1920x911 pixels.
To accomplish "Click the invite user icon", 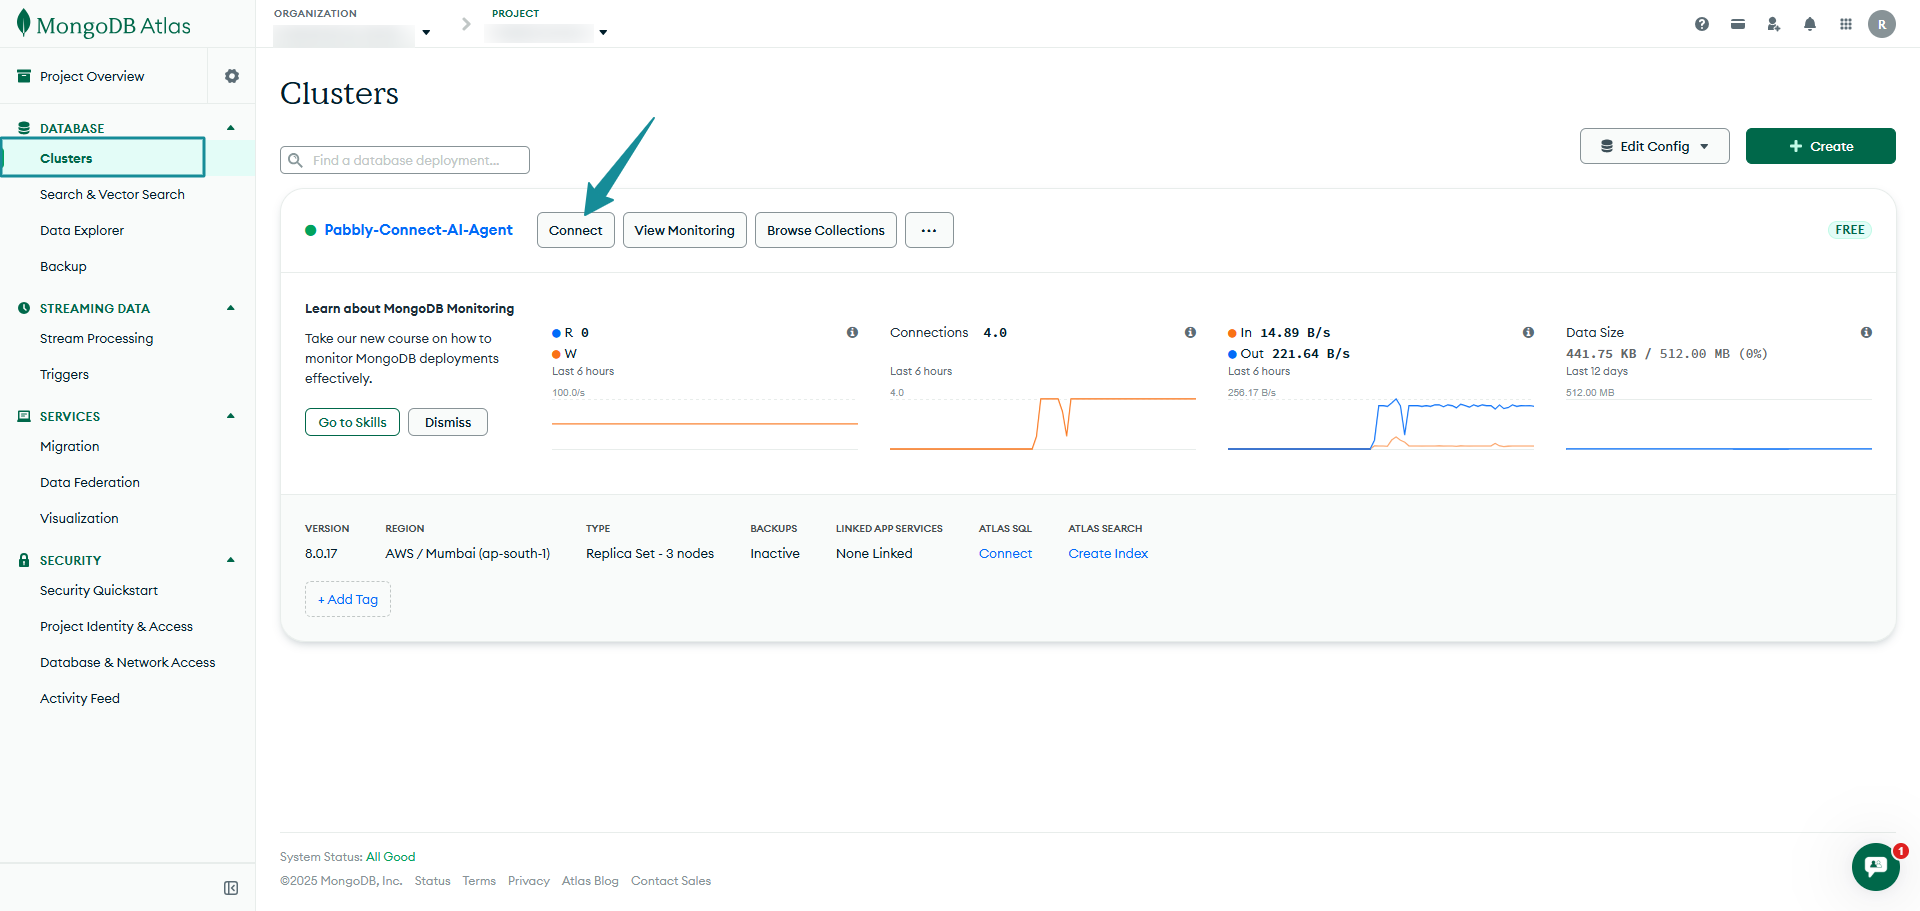I will point(1773,24).
